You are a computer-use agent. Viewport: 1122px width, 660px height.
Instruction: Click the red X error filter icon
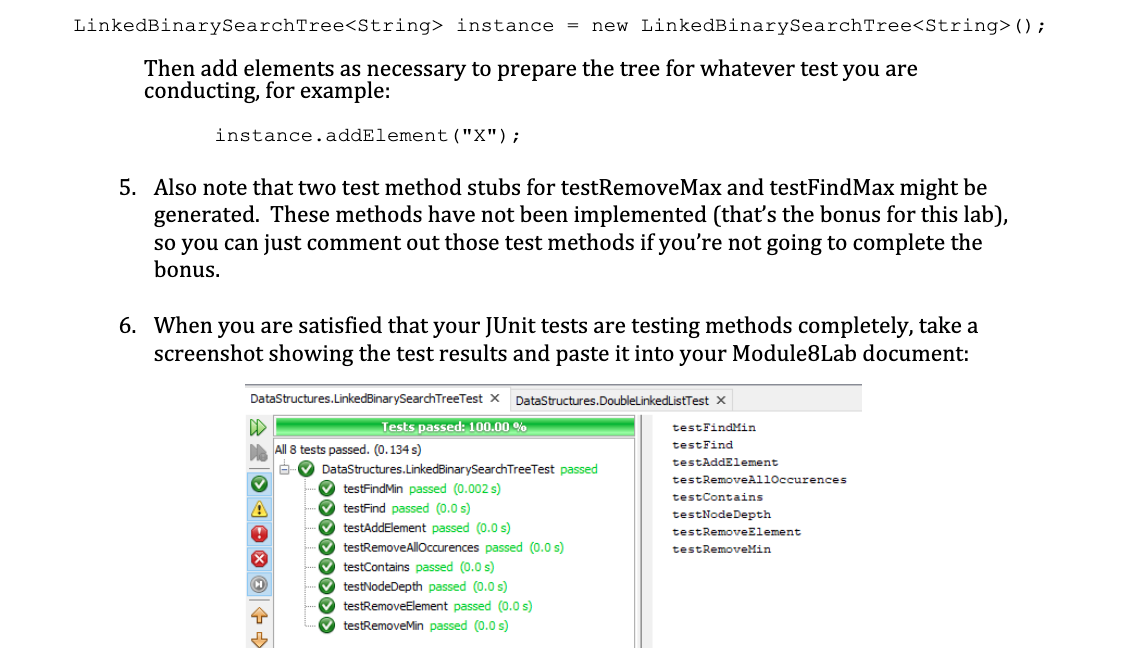[x=259, y=559]
